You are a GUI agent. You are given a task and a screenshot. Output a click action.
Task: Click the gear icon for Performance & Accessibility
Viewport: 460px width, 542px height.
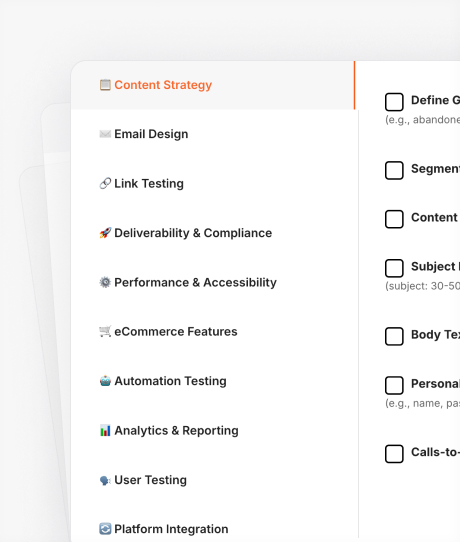coord(105,282)
